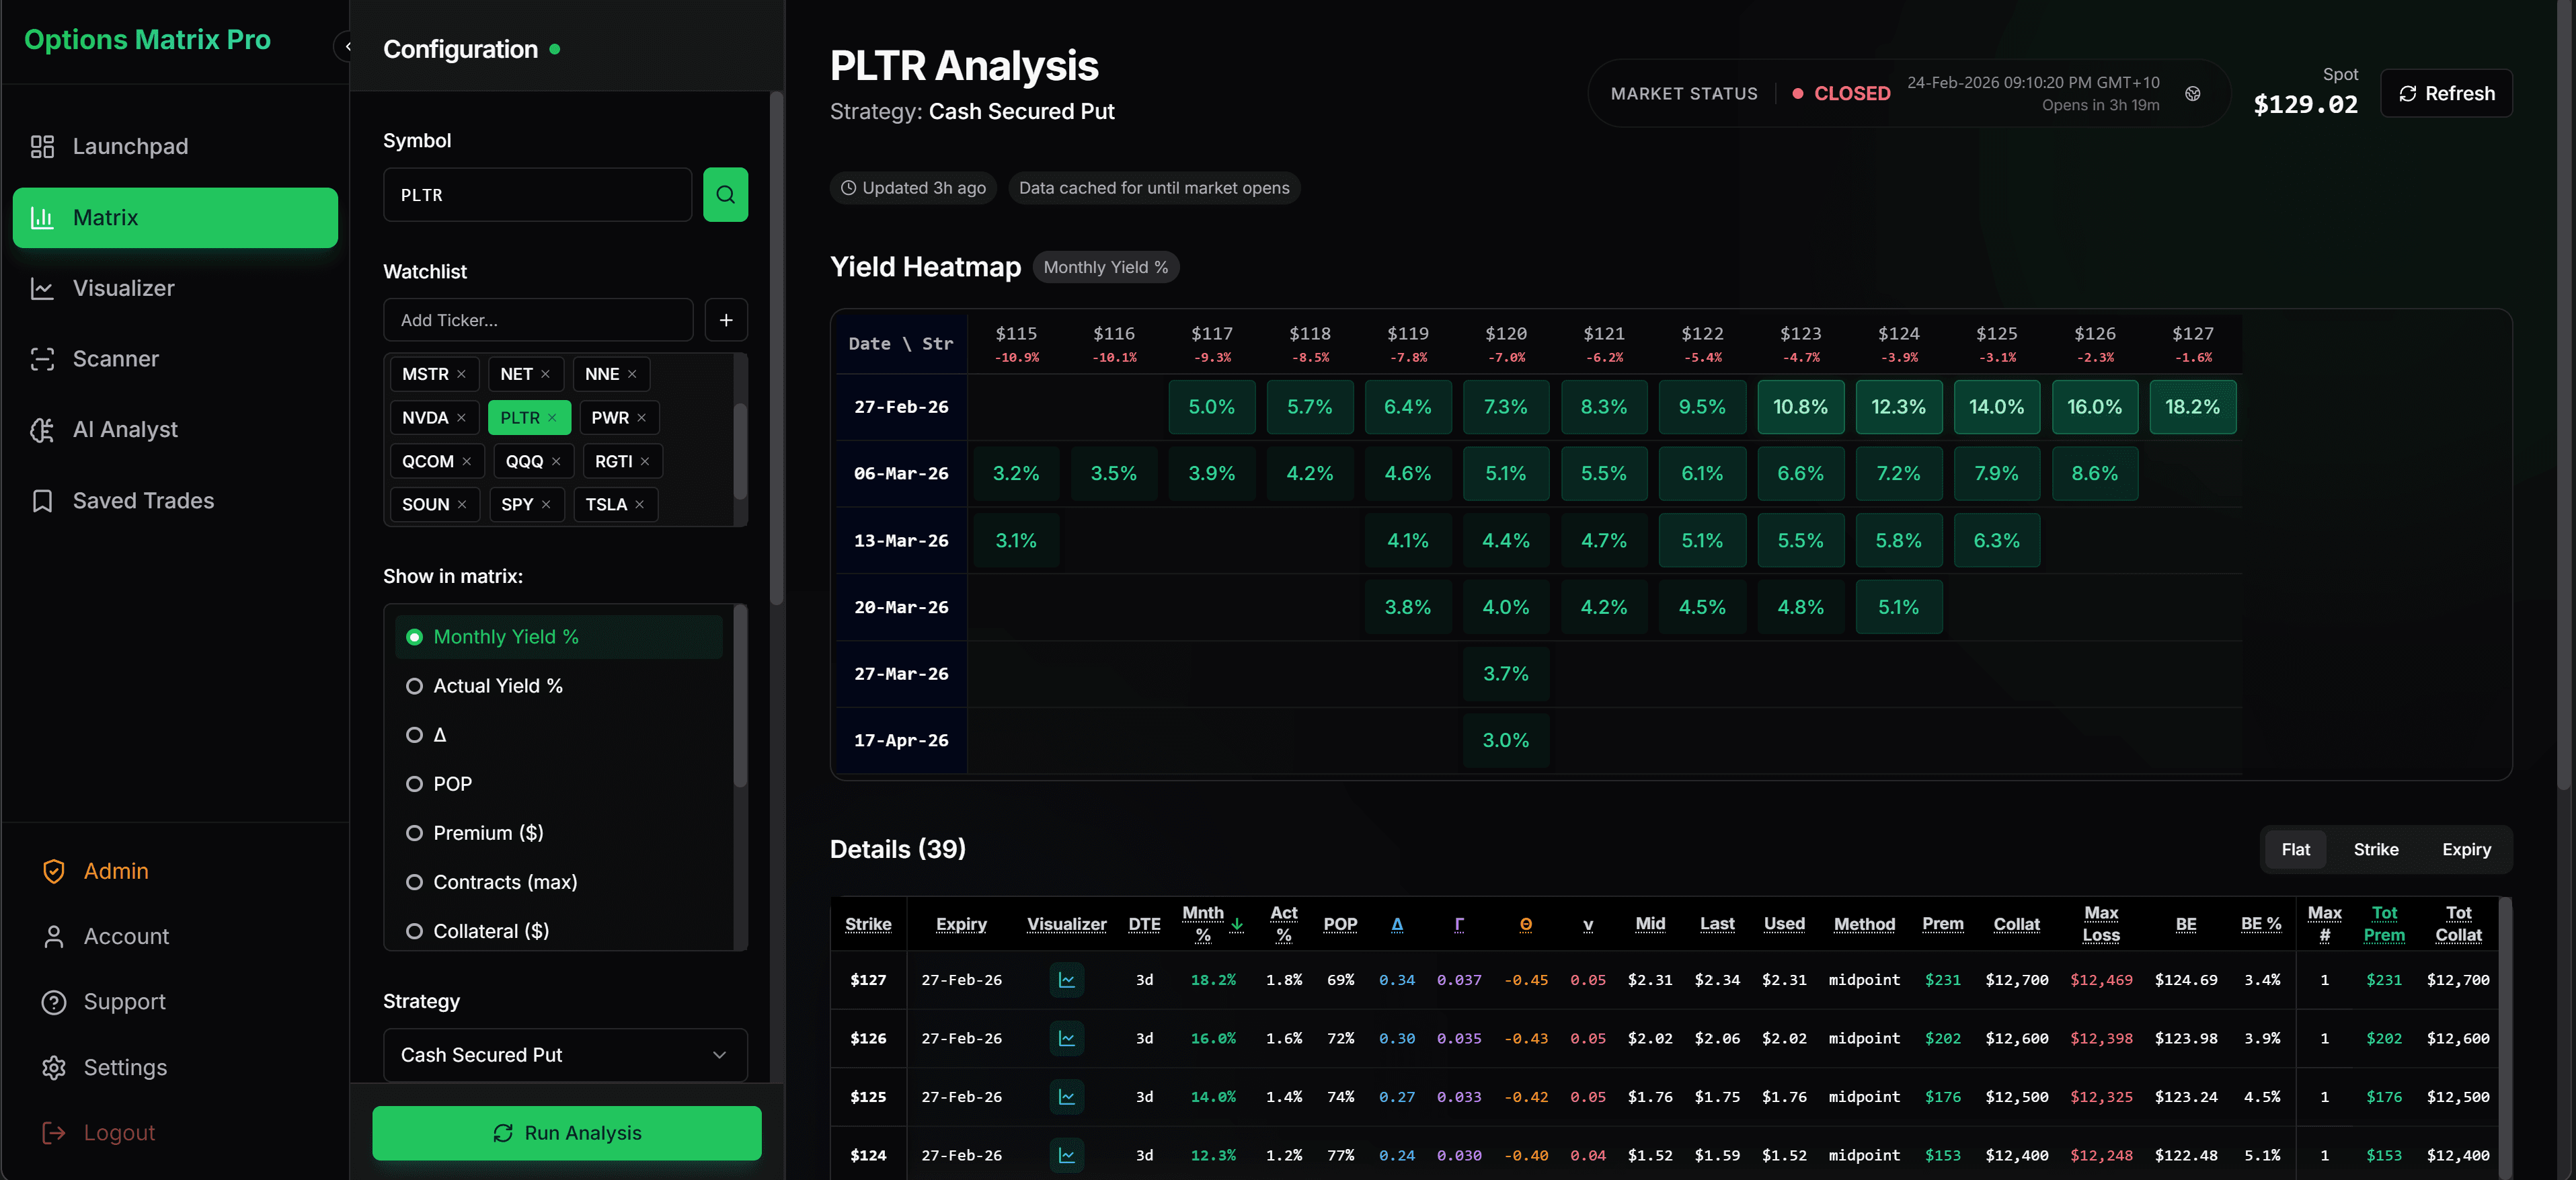
Task: Click the market status globe icon
Action: [x=2192, y=94]
